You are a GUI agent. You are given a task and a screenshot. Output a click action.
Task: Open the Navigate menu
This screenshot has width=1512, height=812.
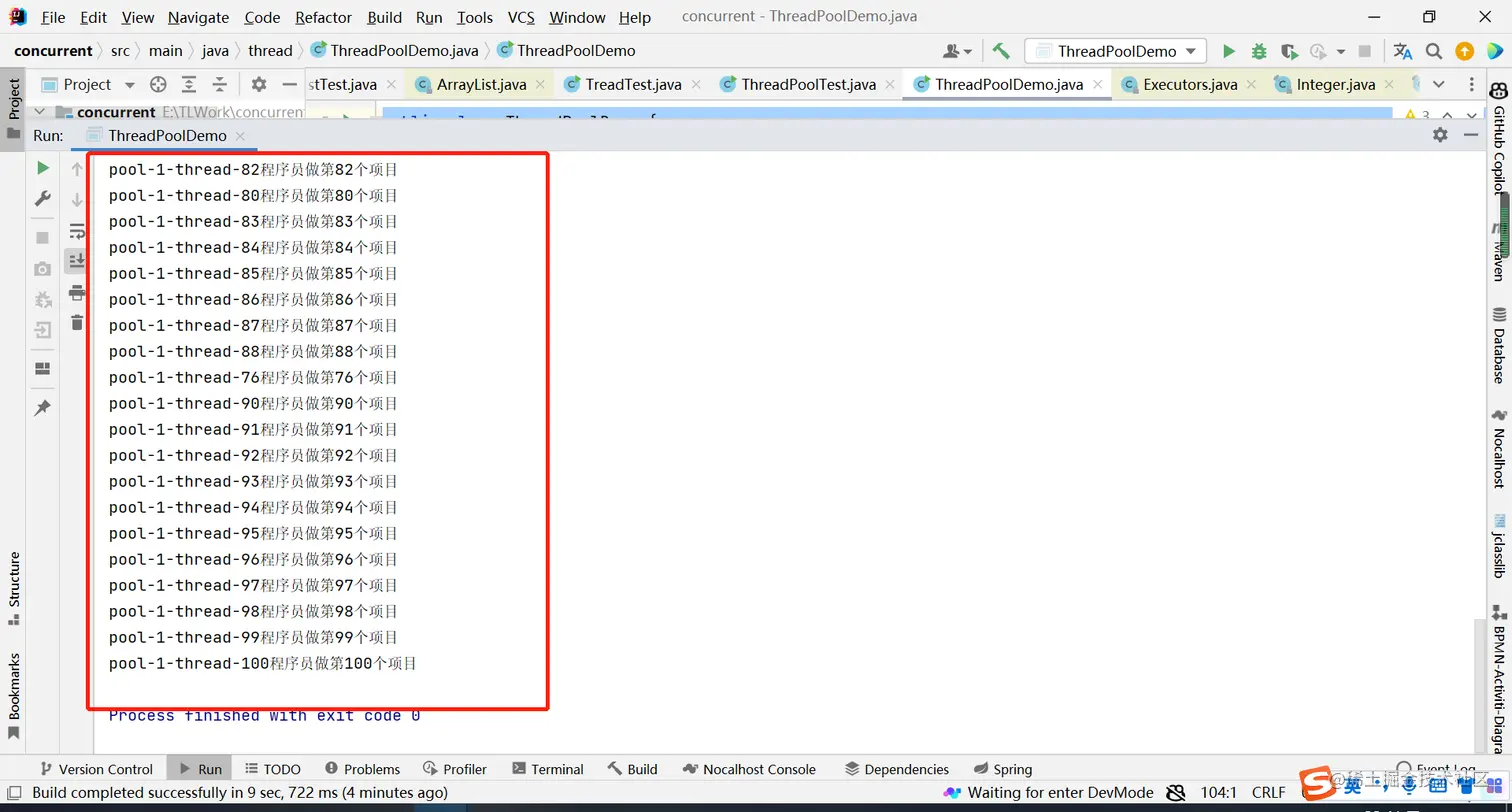(198, 17)
